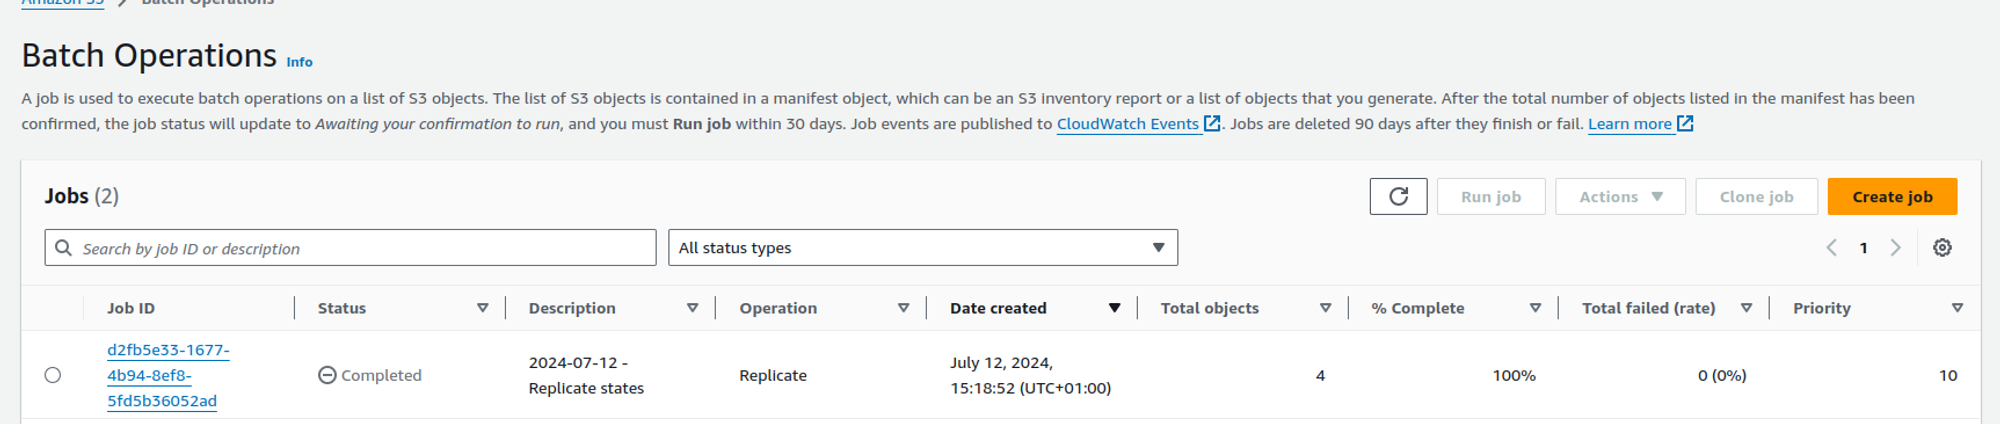Click the Description column sort arrow

[692, 308]
